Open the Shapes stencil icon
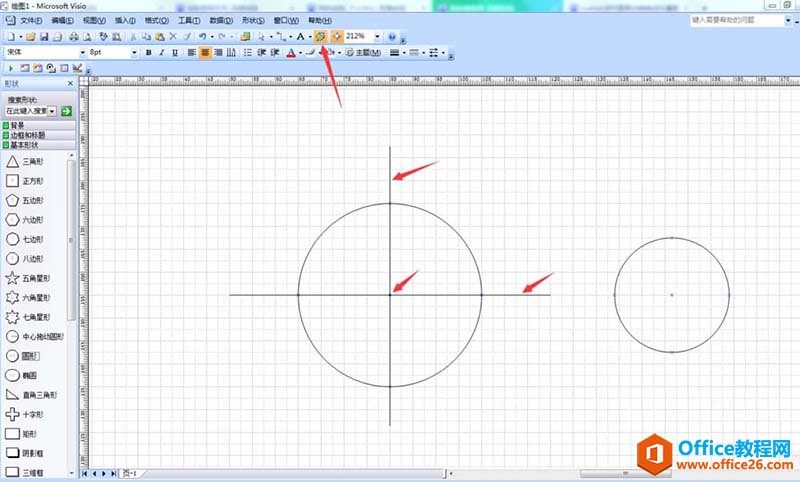Image resolution: width=800 pixels, height=482 pixels. click(245, 37)
